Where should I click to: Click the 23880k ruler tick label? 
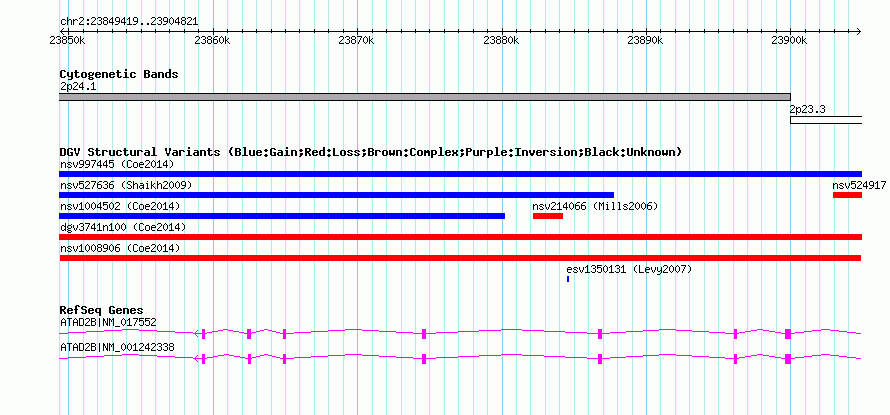502,40
